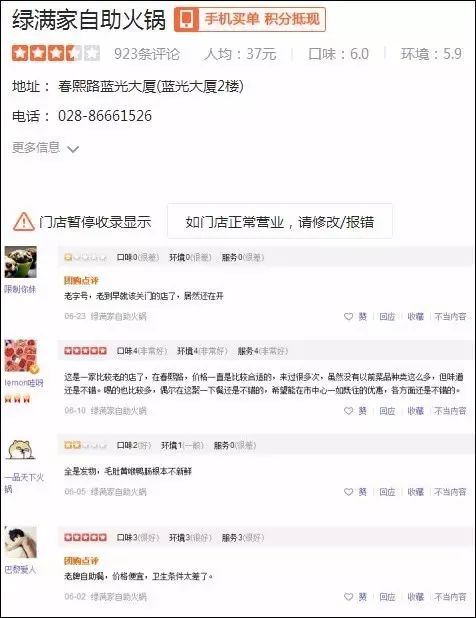Open the first reviewer's avatar thumbnail
Viewport: 476px width, 618px height.
click(x=20, y=262)
